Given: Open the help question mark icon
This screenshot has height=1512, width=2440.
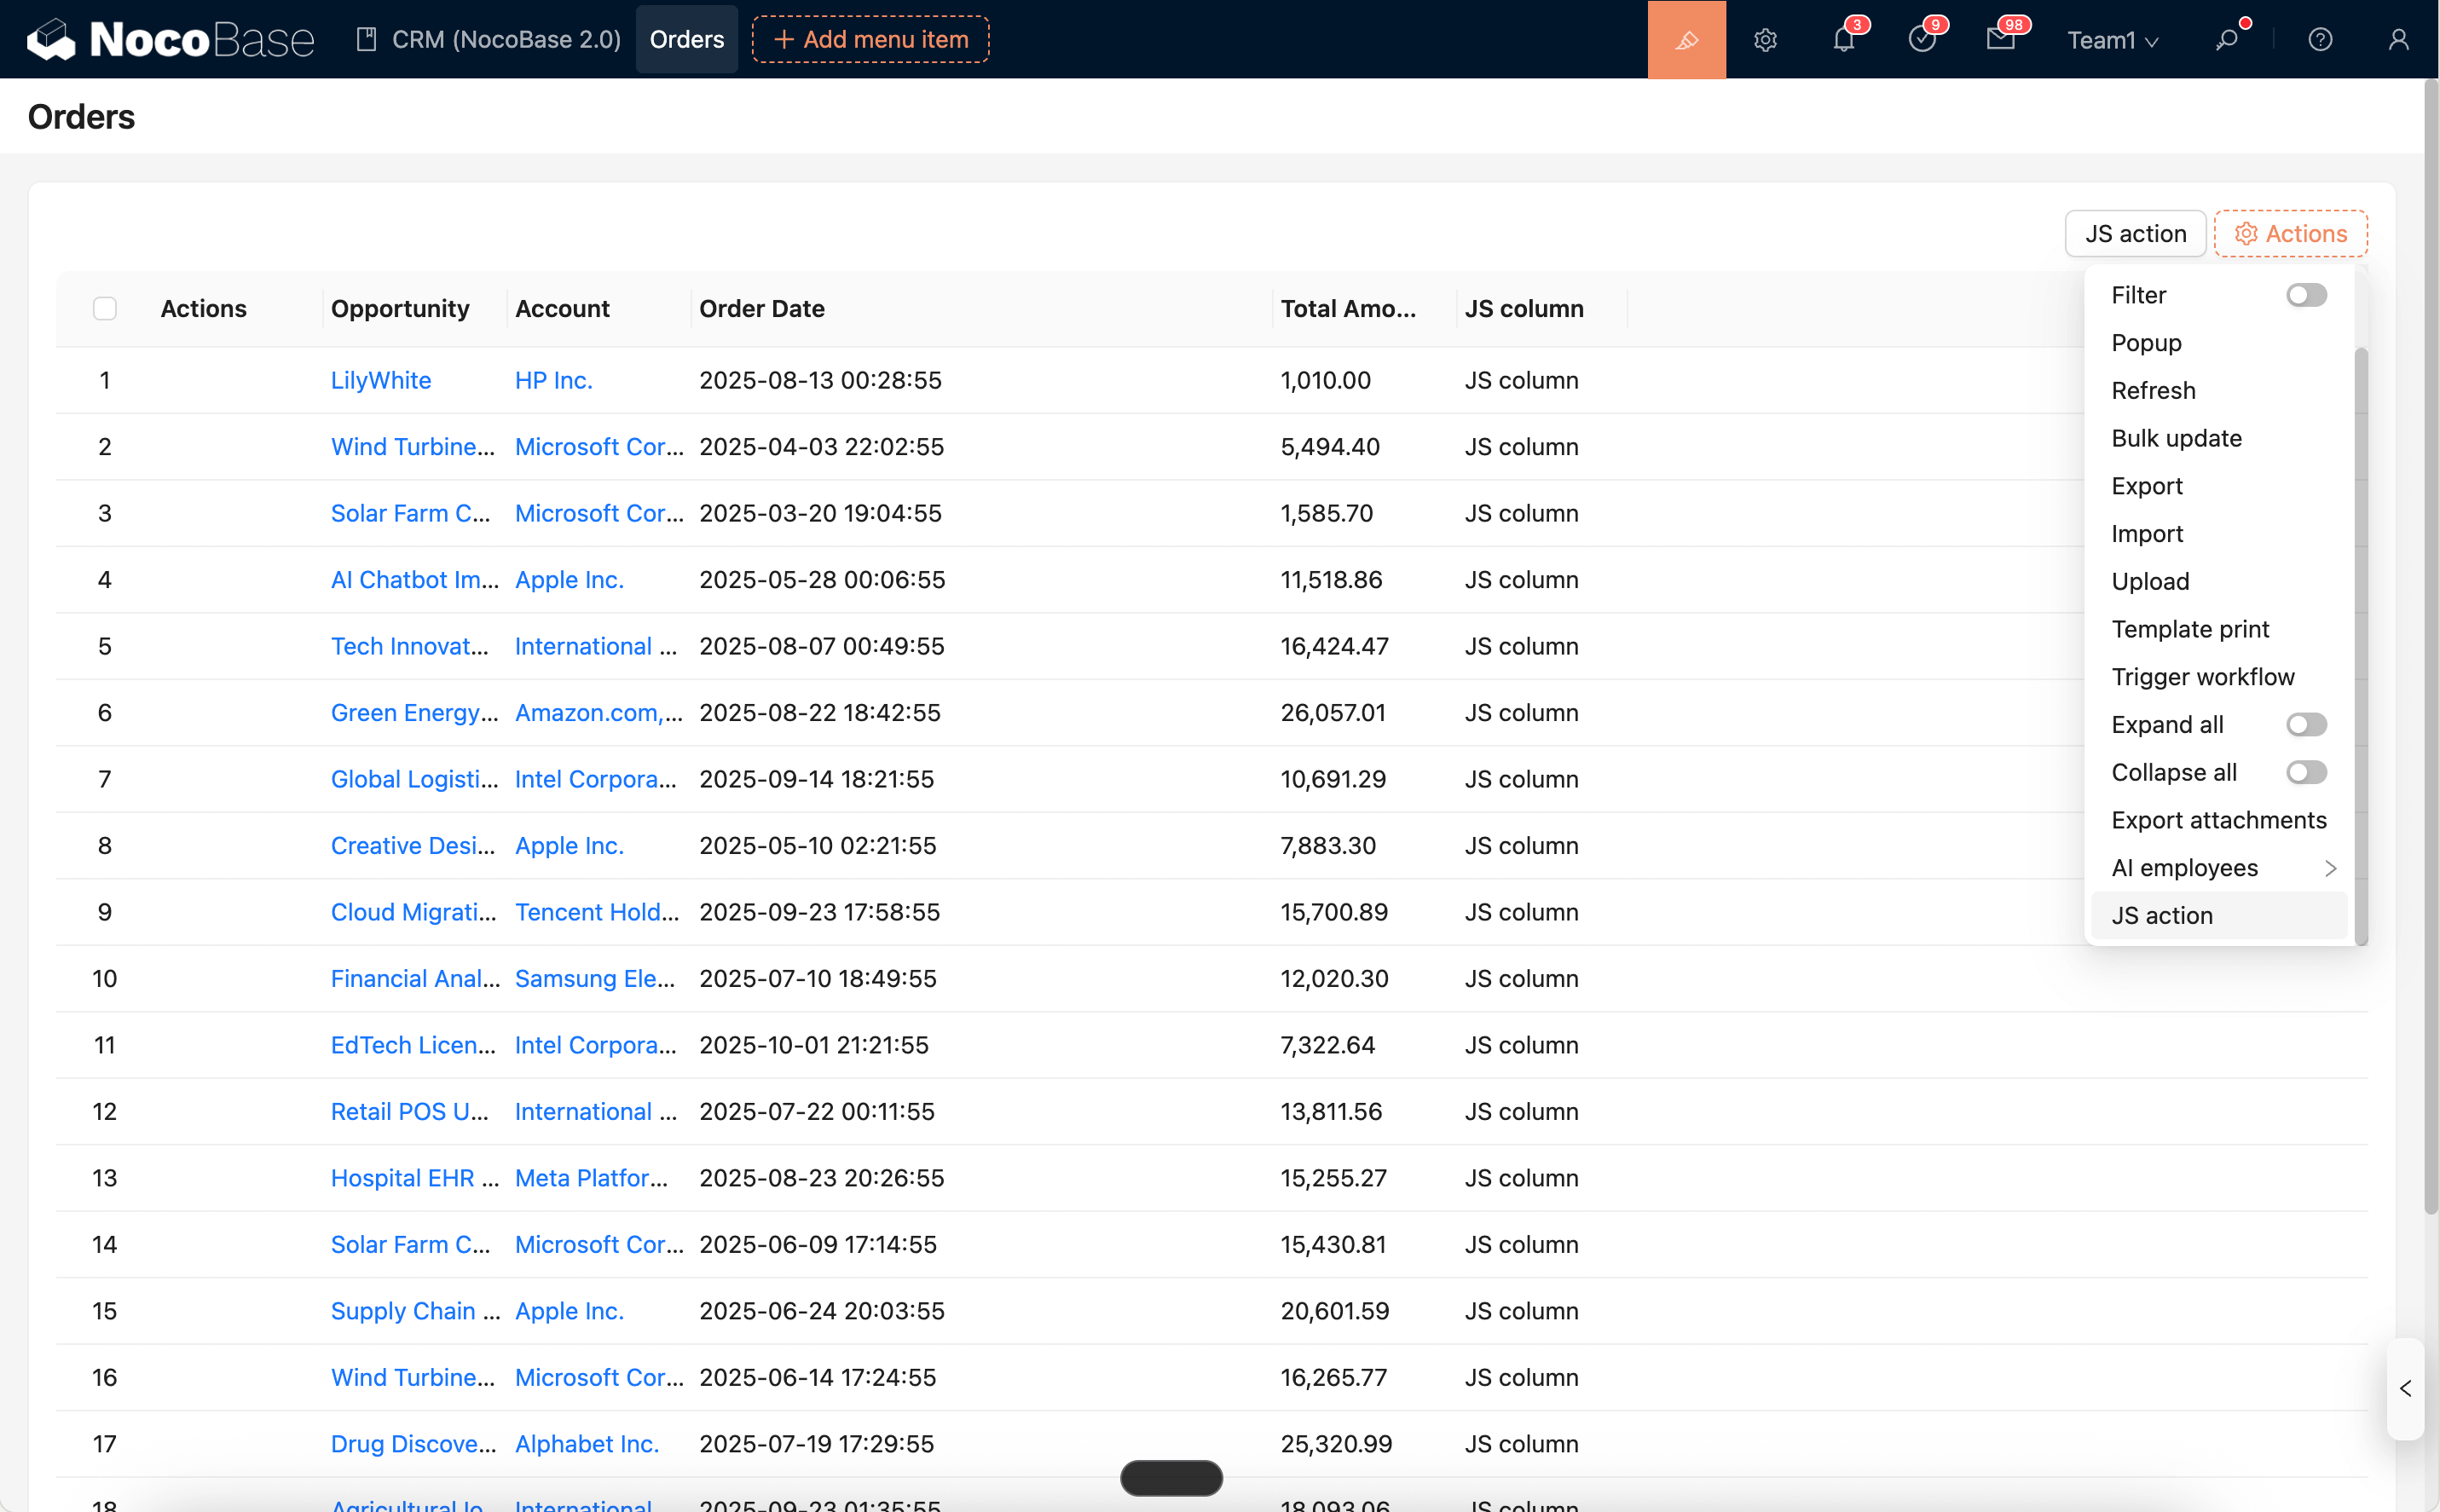Looking at the screenshot, I should pyautogui.click(x=2319, y=40).
